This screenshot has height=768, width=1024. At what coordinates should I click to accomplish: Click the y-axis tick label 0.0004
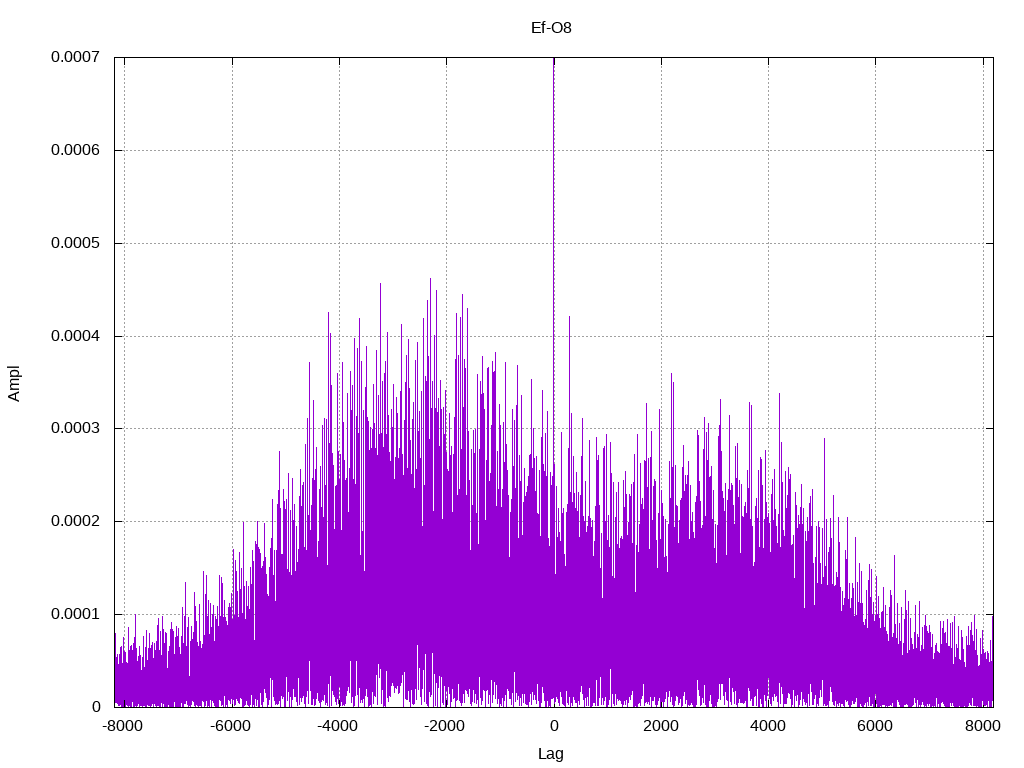[x=75, y=336]
